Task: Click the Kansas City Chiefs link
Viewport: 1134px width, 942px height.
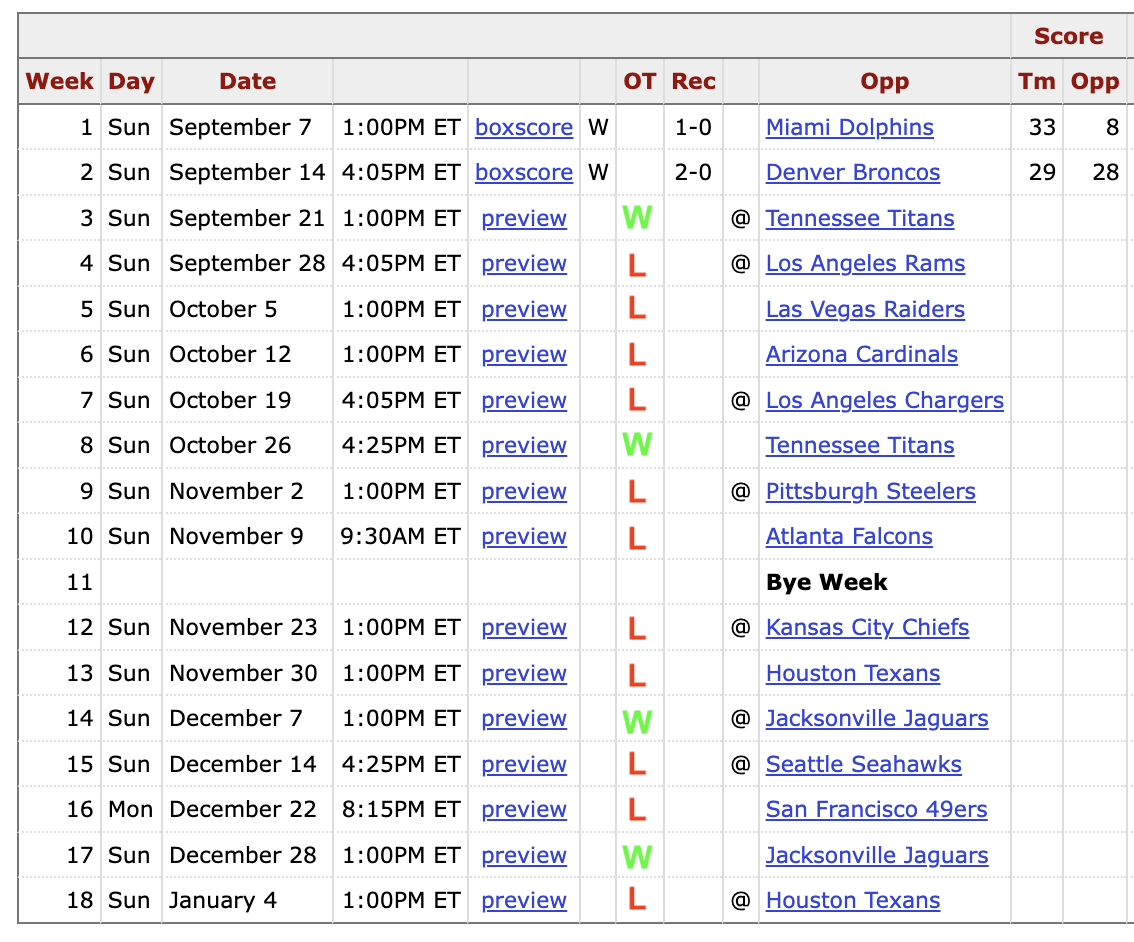Action: tap(867, 628)
